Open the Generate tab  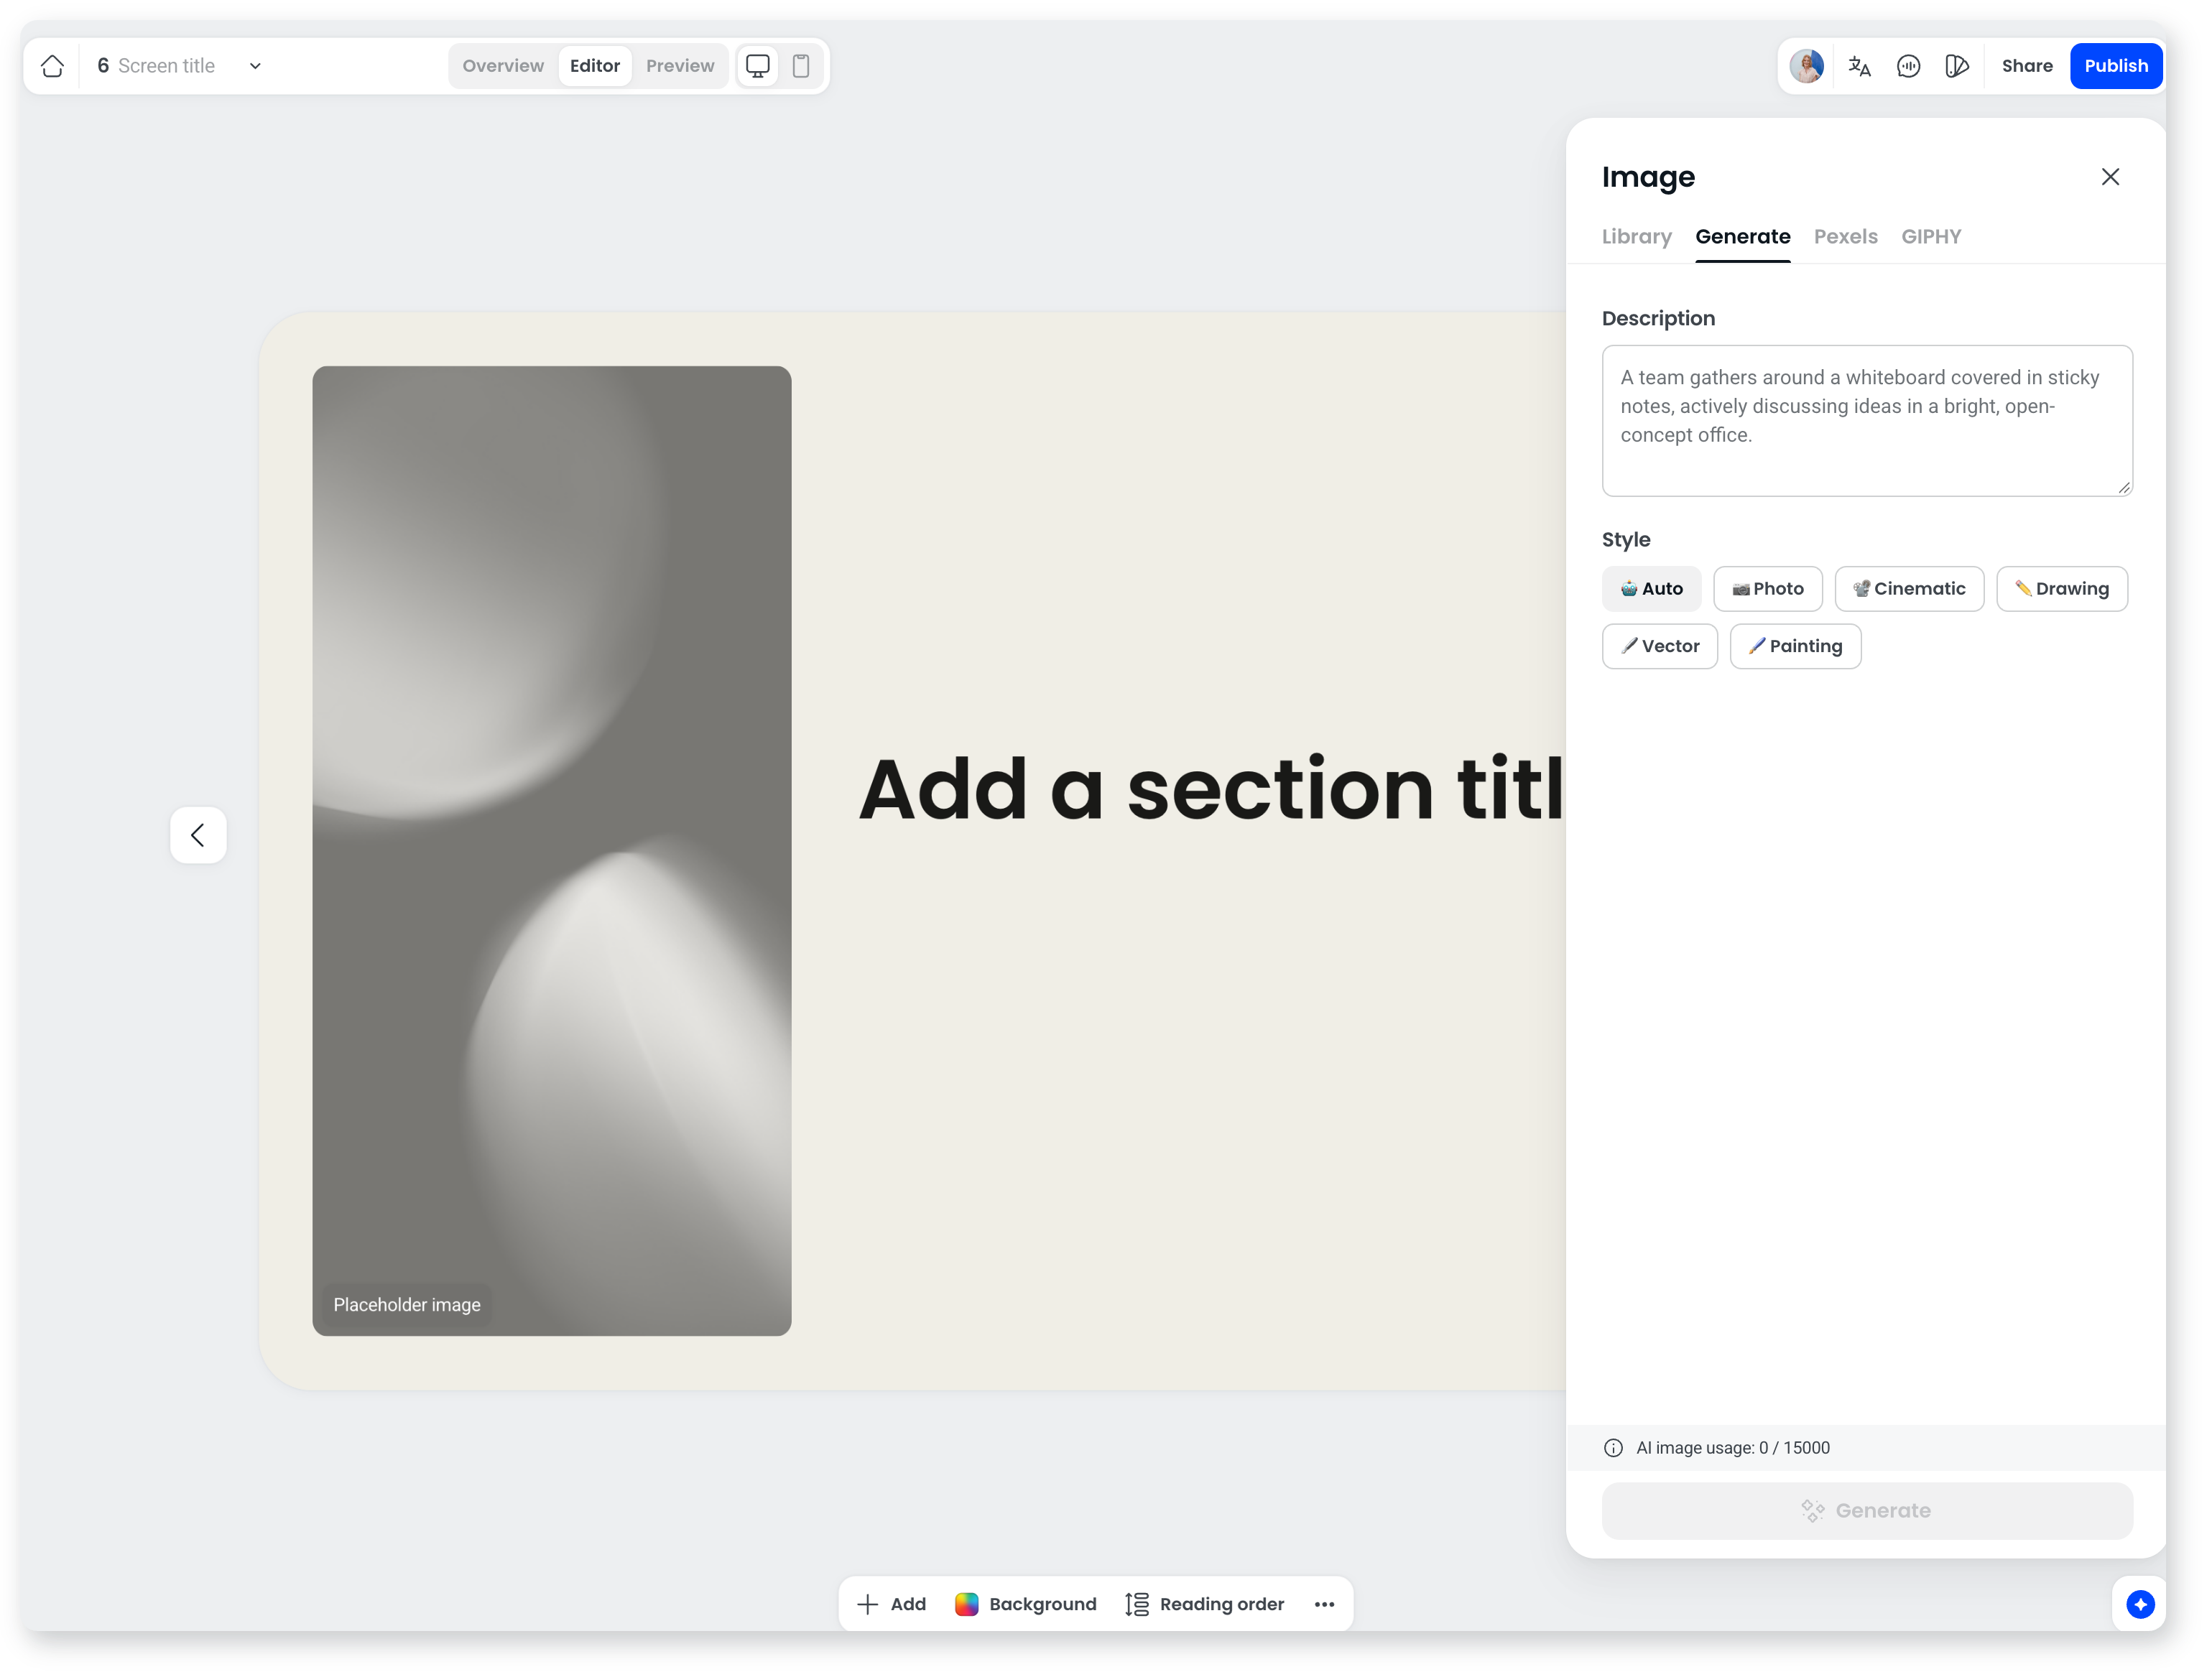(1743, 237)
